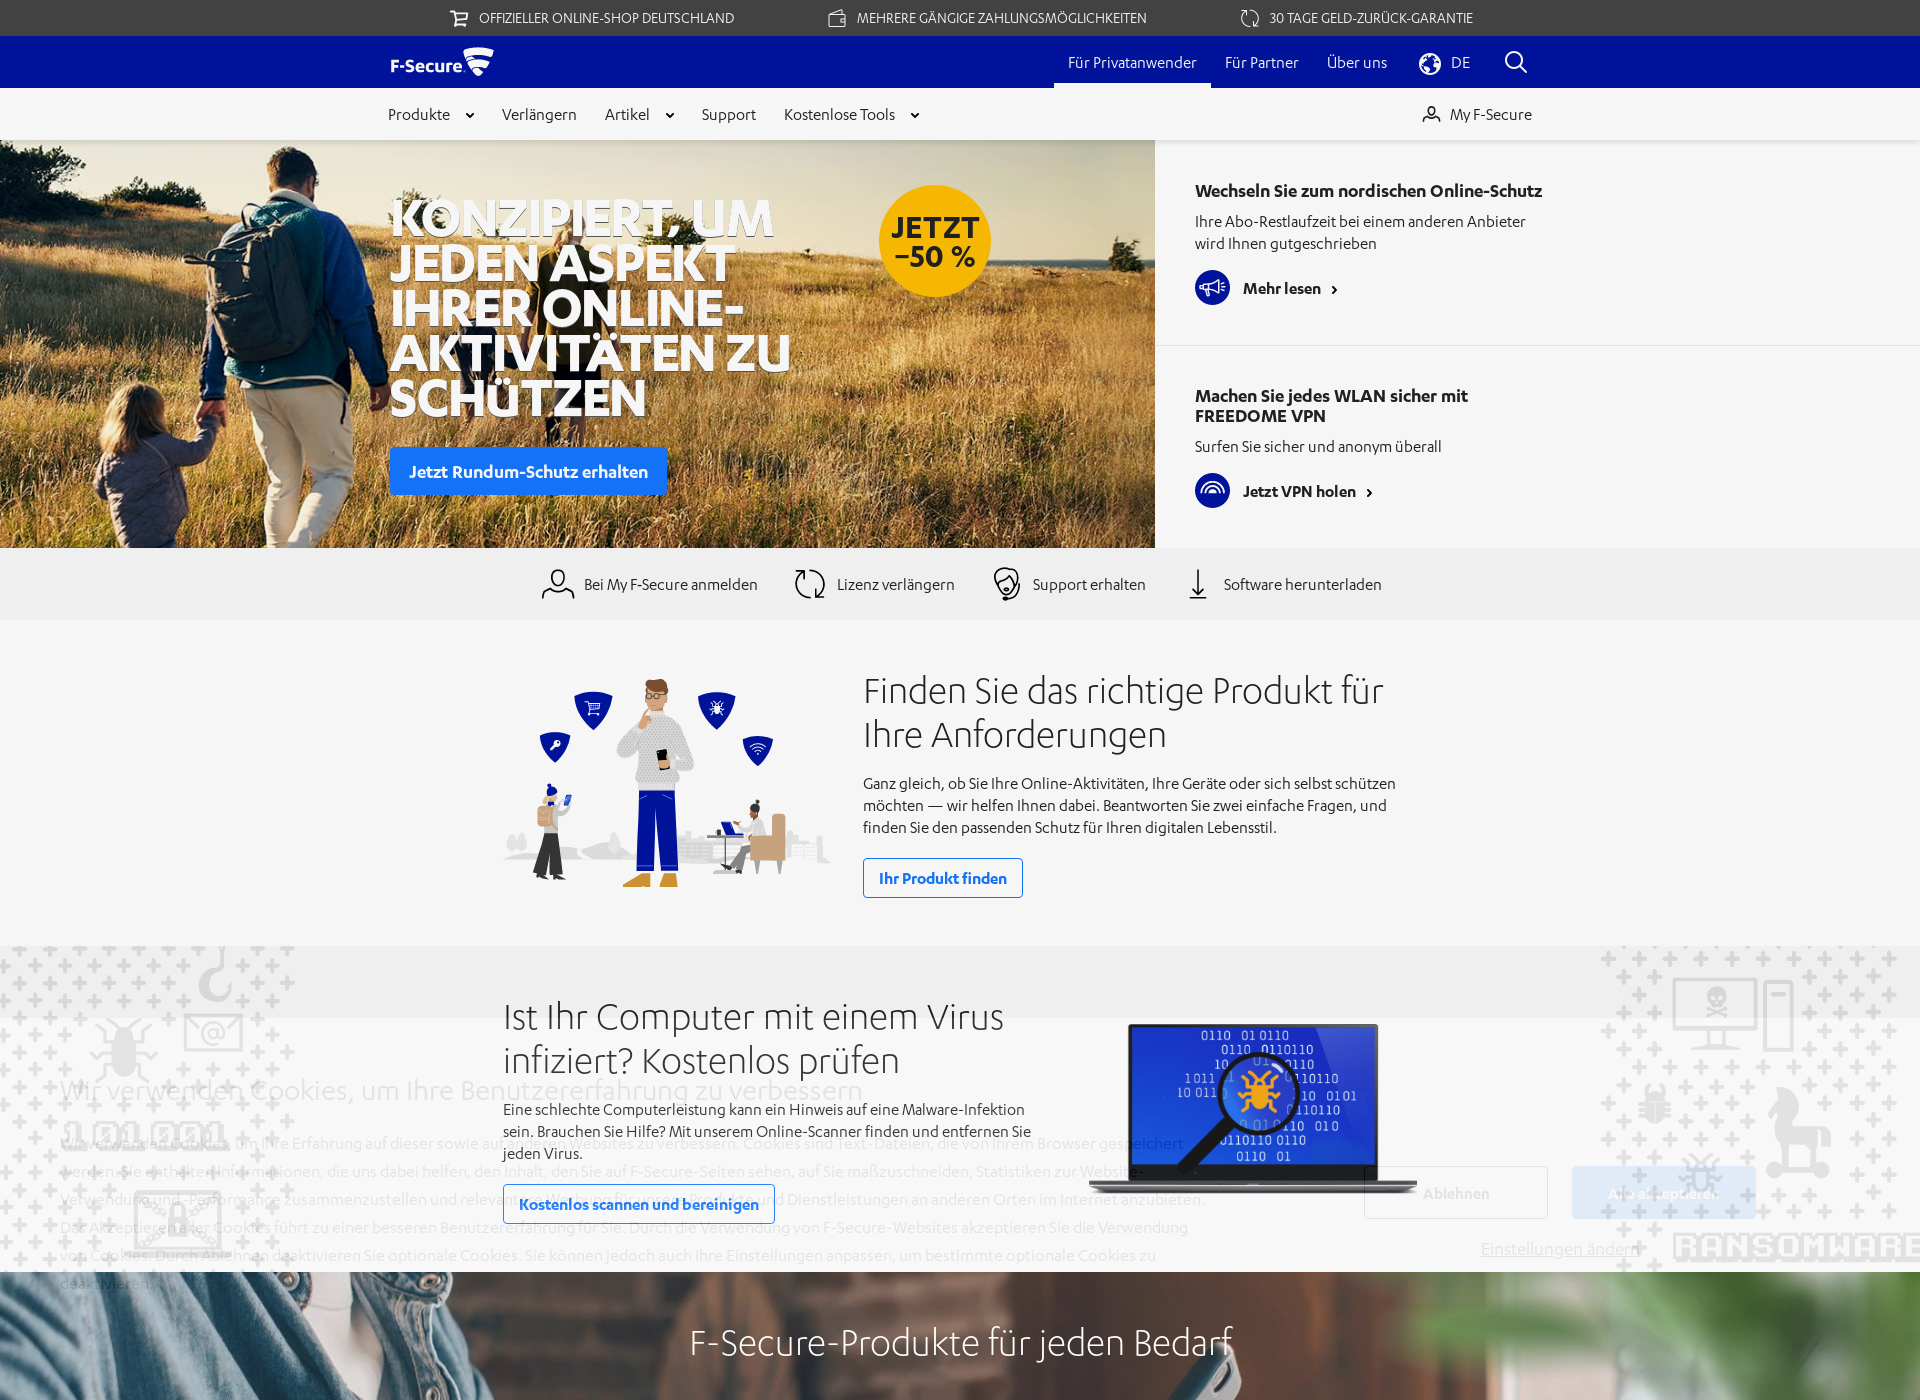
Task: Click the Ihr Produkt finden button
Action: pos(943,878)
